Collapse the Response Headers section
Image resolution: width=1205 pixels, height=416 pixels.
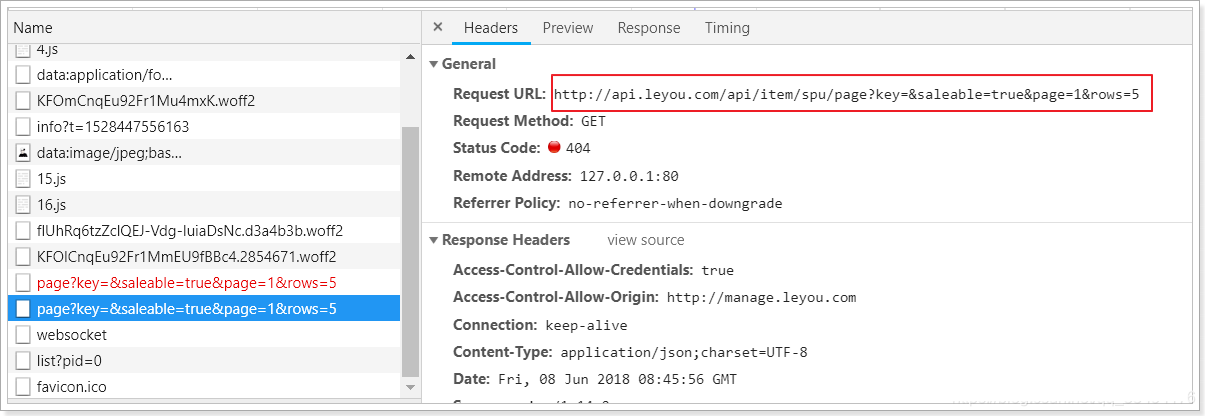point(434,240)
